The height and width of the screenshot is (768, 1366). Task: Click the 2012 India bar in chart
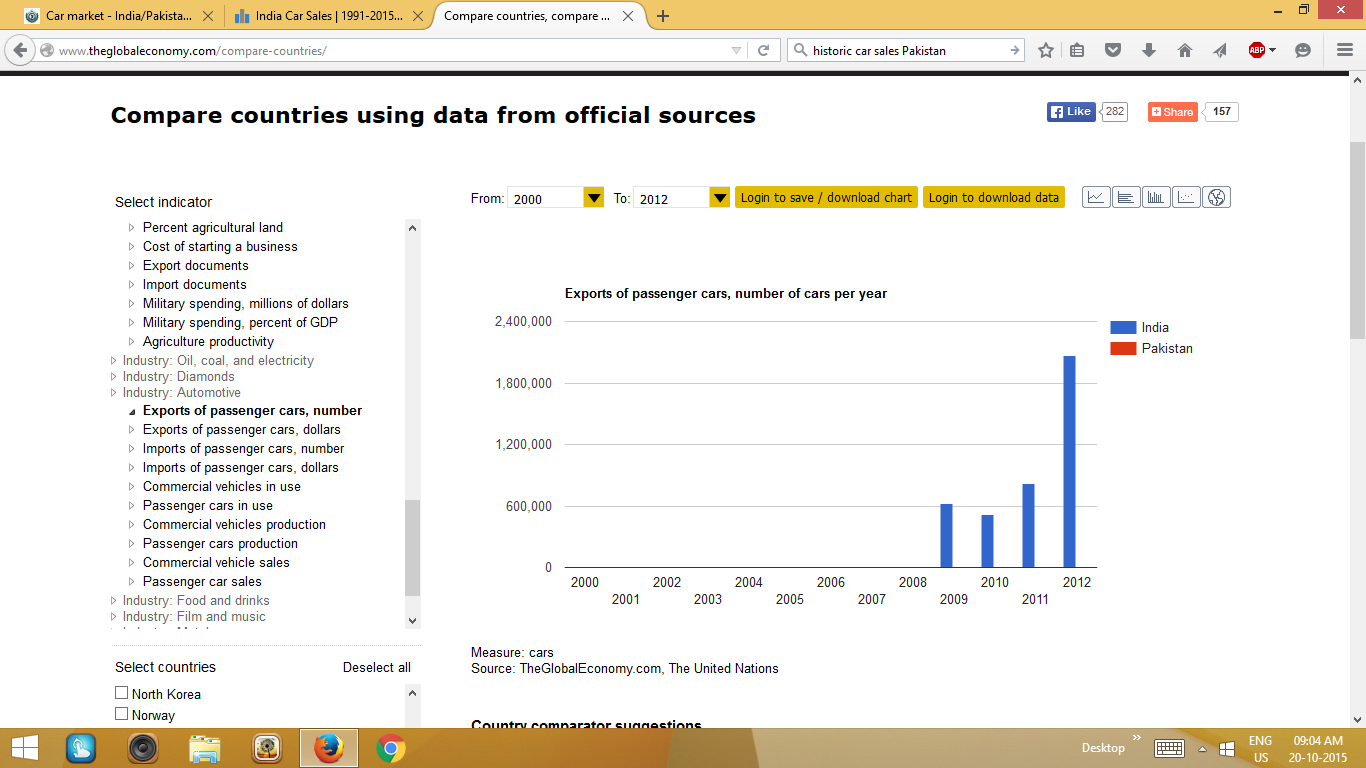click(x=1069, y=462)
